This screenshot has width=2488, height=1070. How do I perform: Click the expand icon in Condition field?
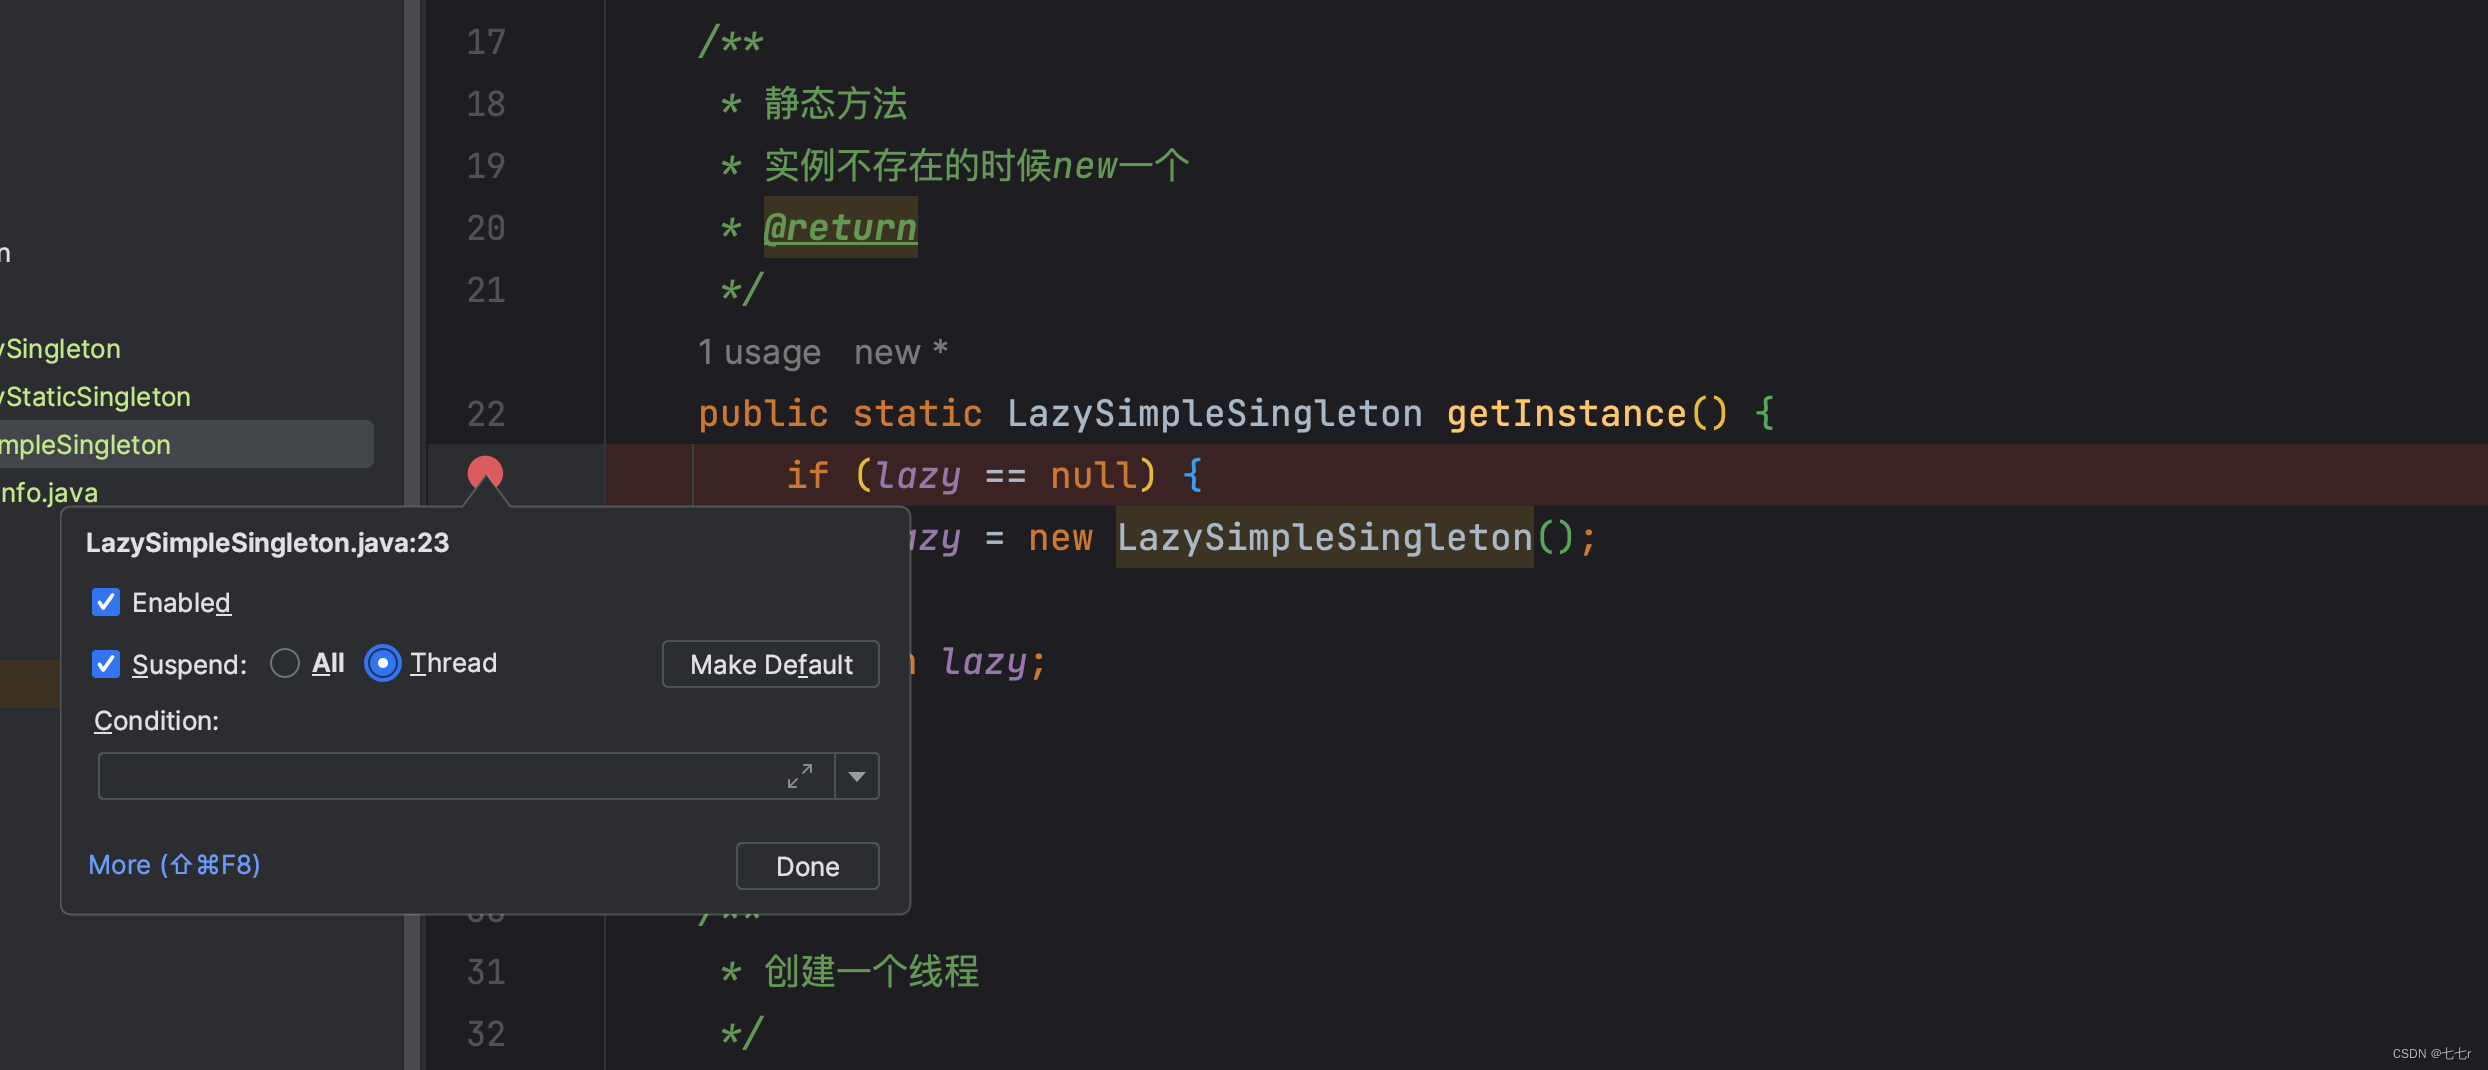click(799, 776)
